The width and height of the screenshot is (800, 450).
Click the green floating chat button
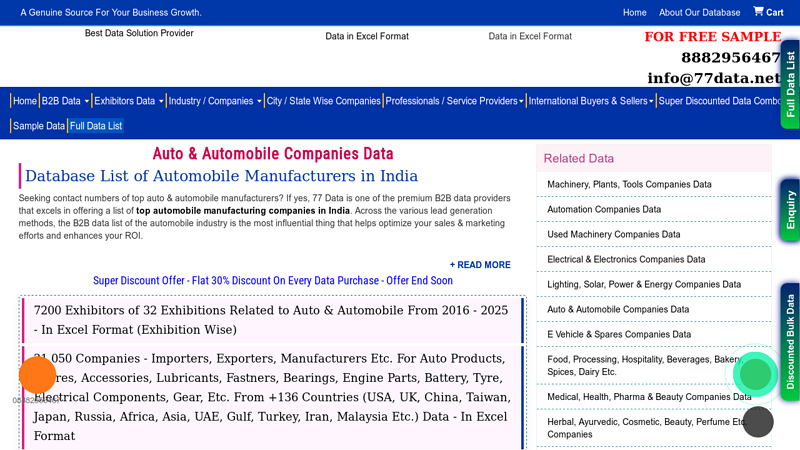[755, 374]
